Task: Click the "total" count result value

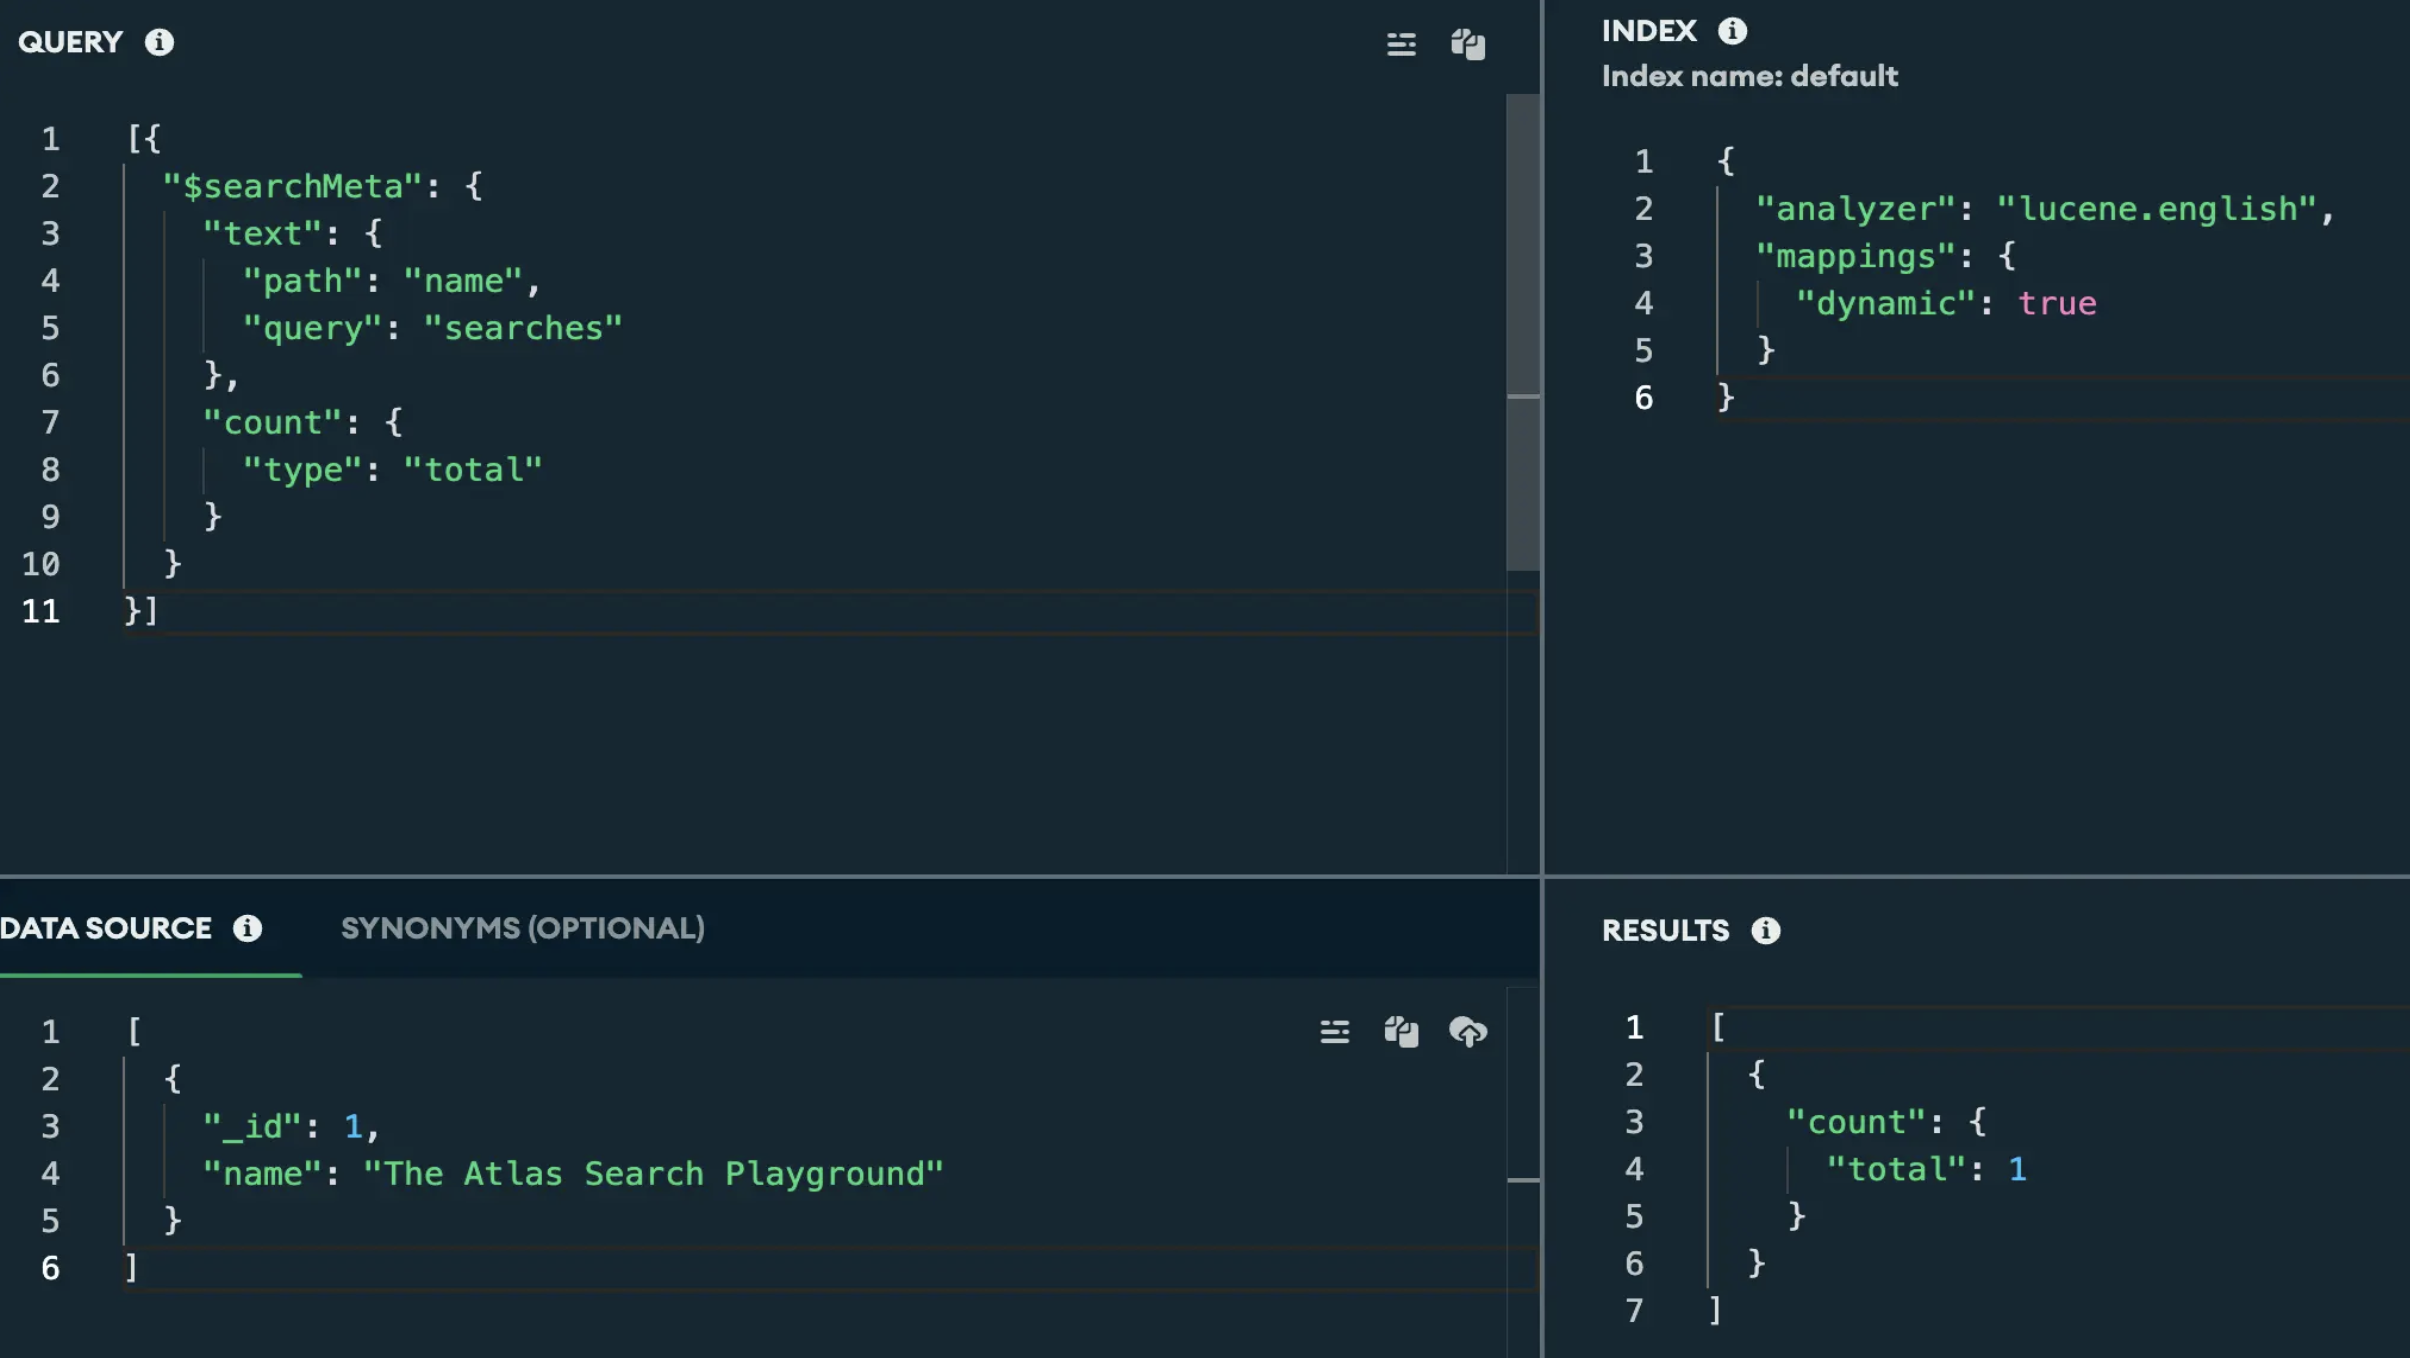Action: coord(2017,1169)
